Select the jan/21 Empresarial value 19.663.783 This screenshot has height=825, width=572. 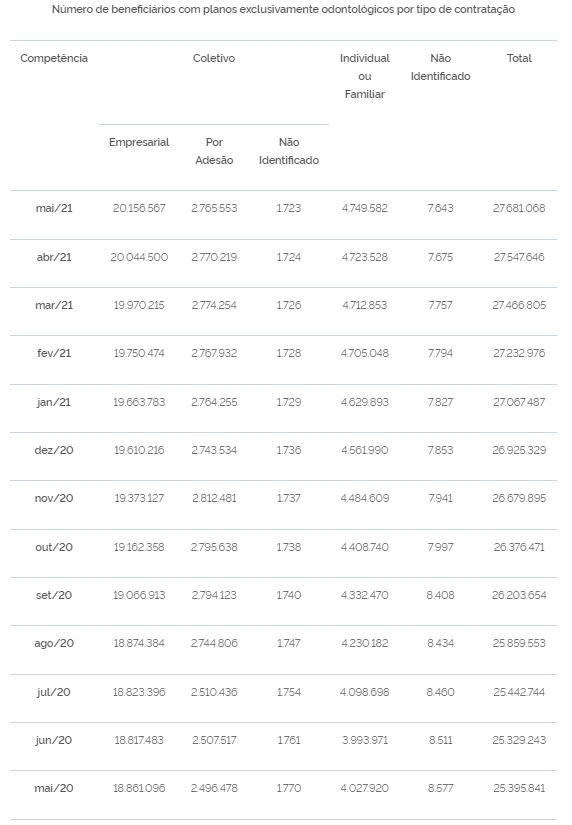point(139,402)
